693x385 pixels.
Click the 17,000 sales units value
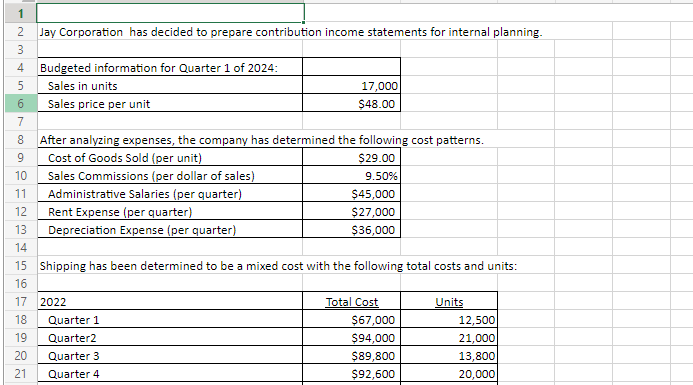coord(351,86)
